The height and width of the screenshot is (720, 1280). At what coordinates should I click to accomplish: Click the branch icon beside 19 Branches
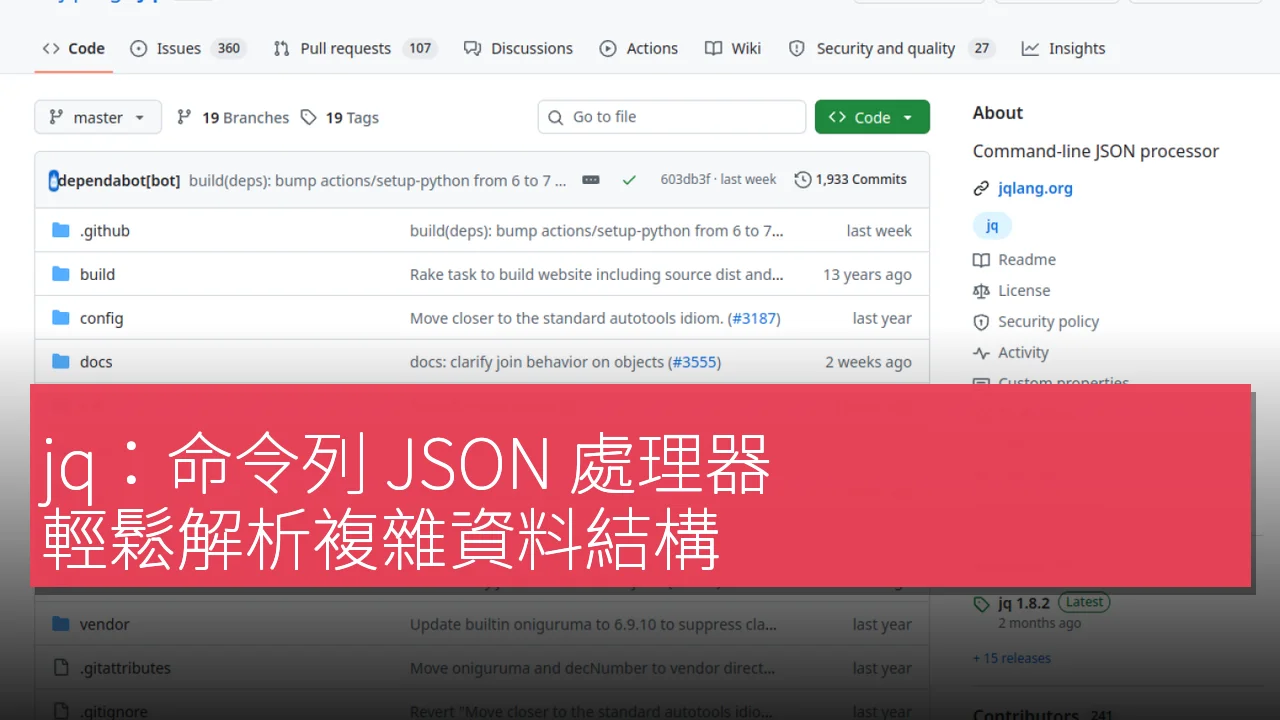[184, 117]
